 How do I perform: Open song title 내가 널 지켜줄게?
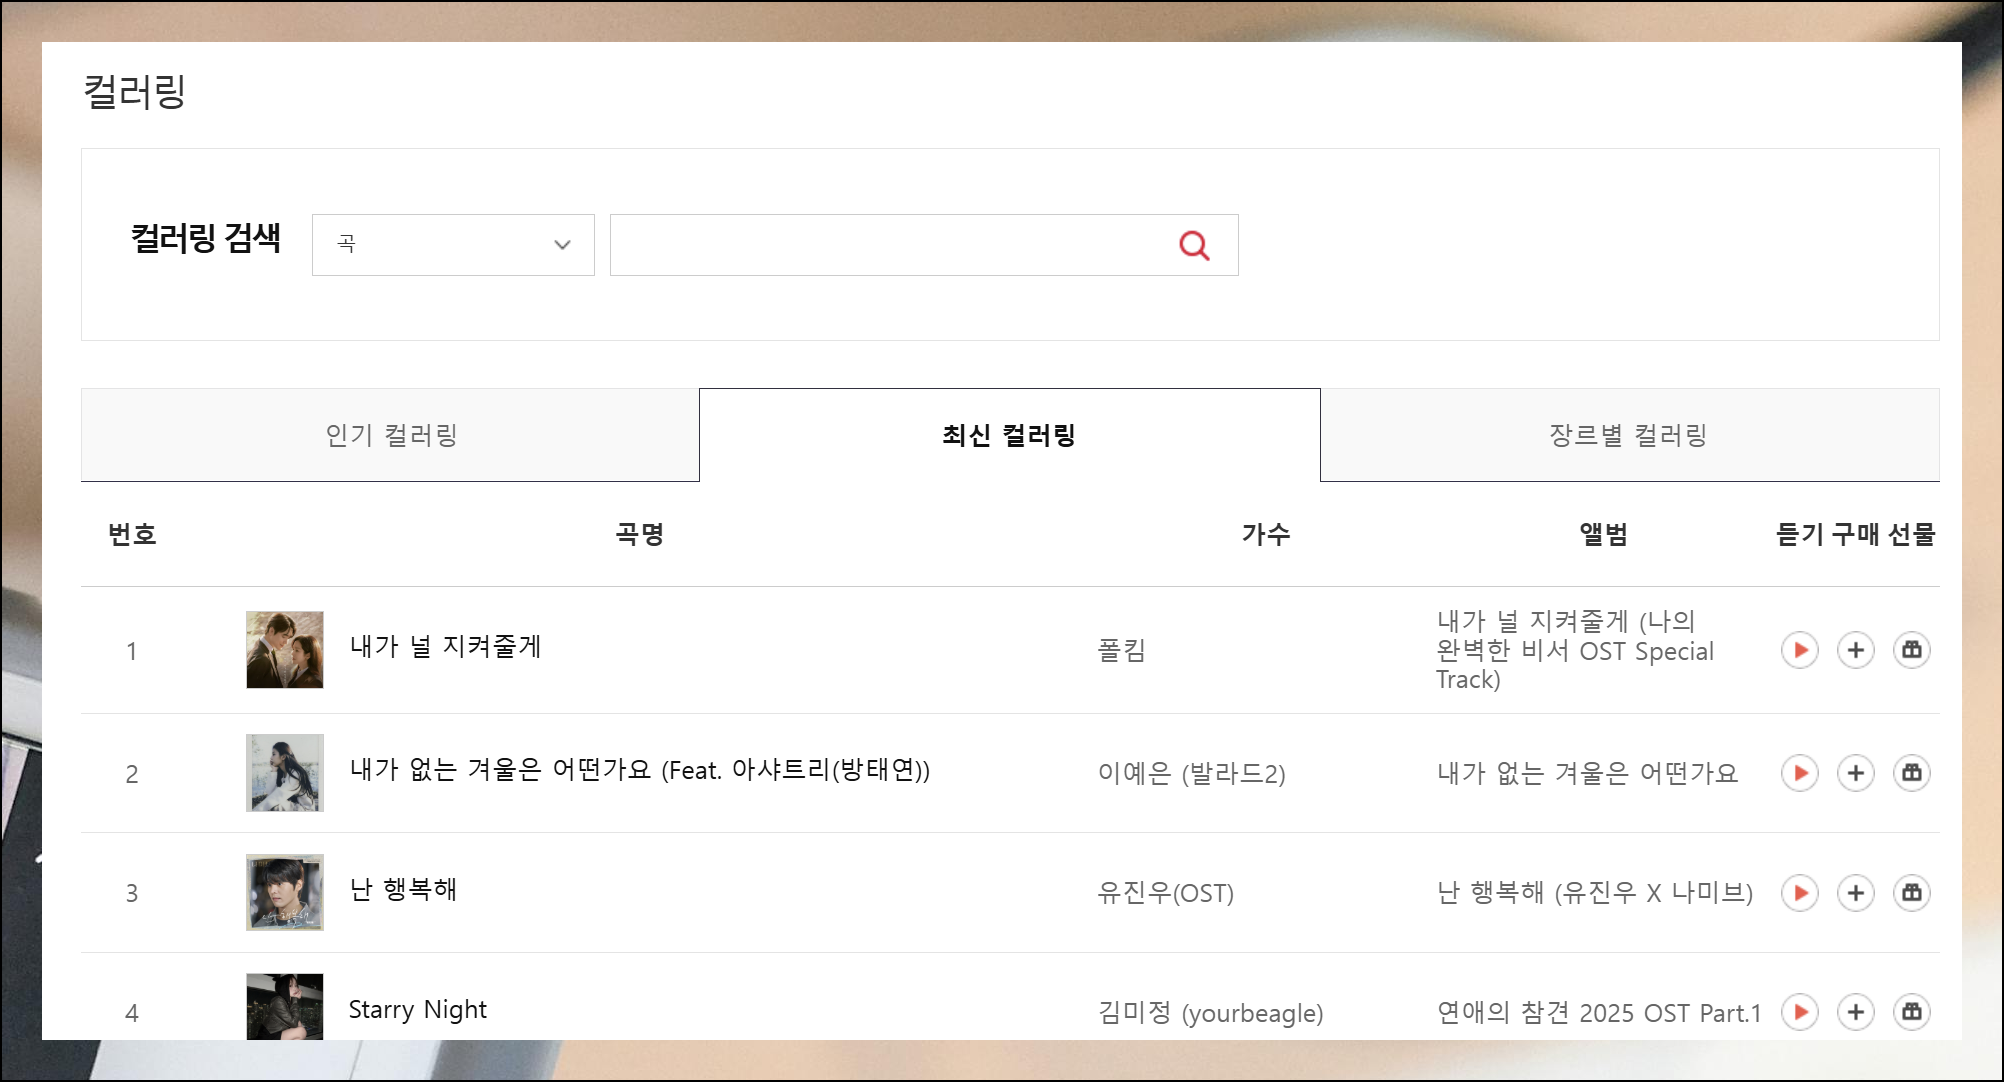445,647
